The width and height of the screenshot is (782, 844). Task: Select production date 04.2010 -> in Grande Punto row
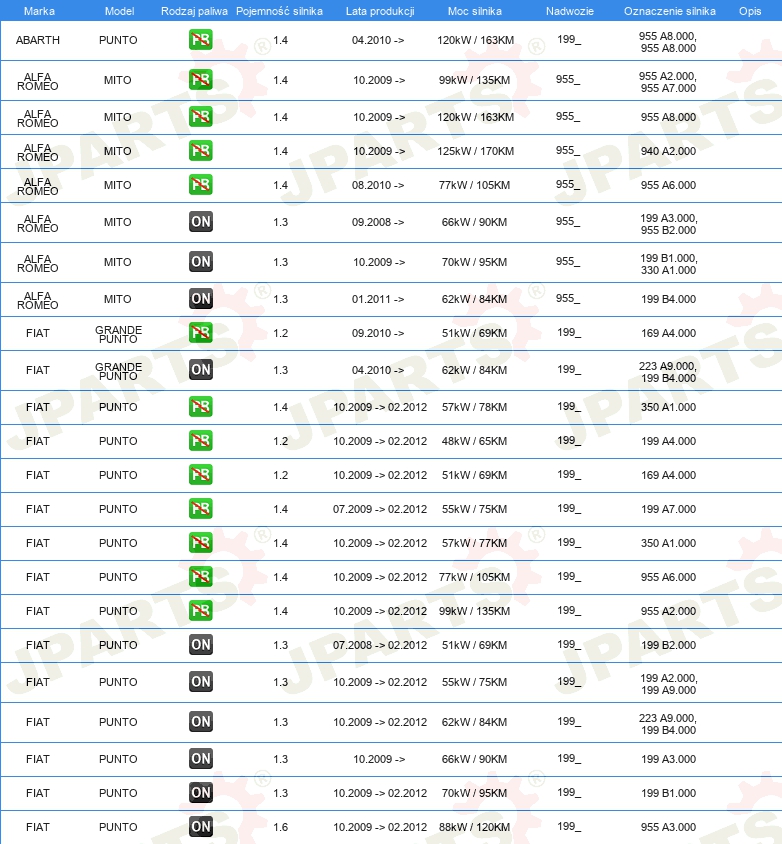click(378, 370)
